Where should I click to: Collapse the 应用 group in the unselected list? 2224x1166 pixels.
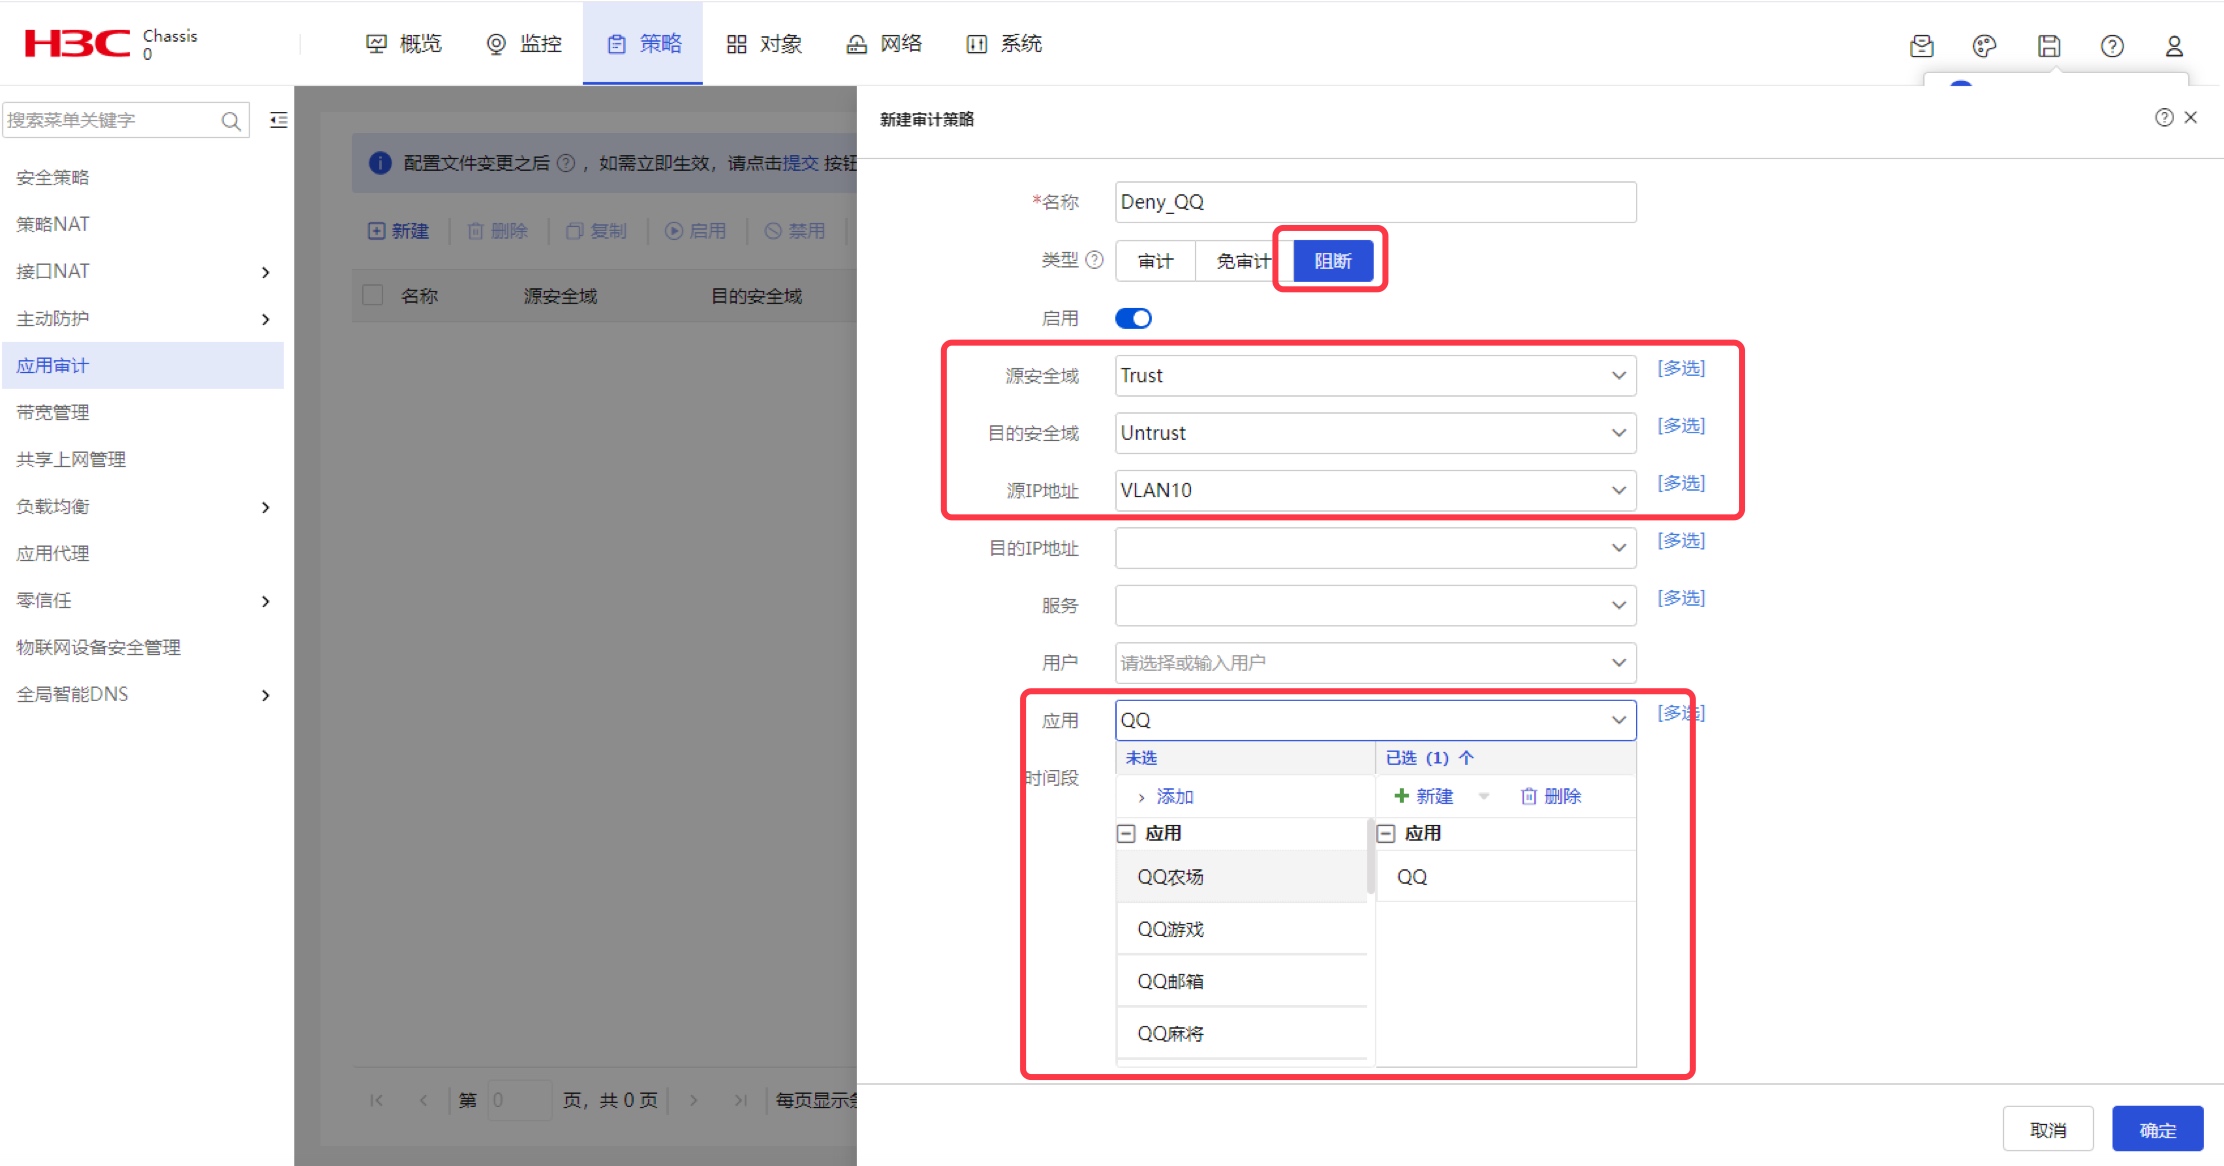click(x=1126, y=833)
